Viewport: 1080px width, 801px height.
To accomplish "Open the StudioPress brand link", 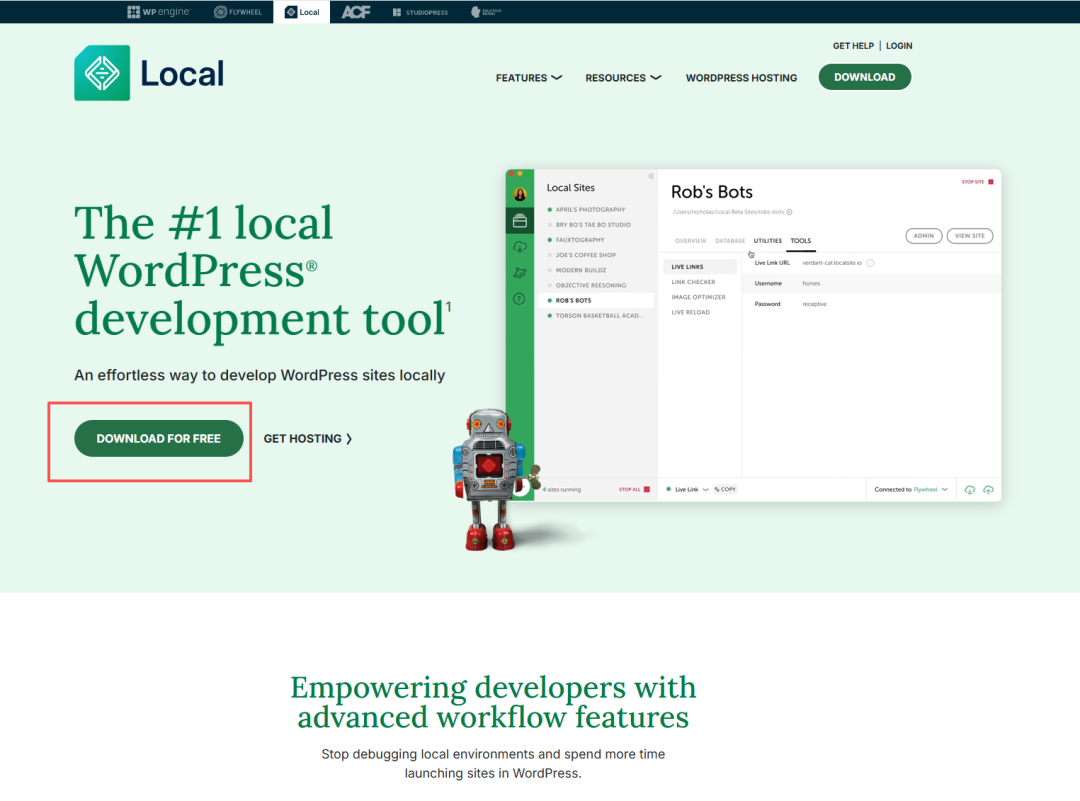I will tap(420, 12).
